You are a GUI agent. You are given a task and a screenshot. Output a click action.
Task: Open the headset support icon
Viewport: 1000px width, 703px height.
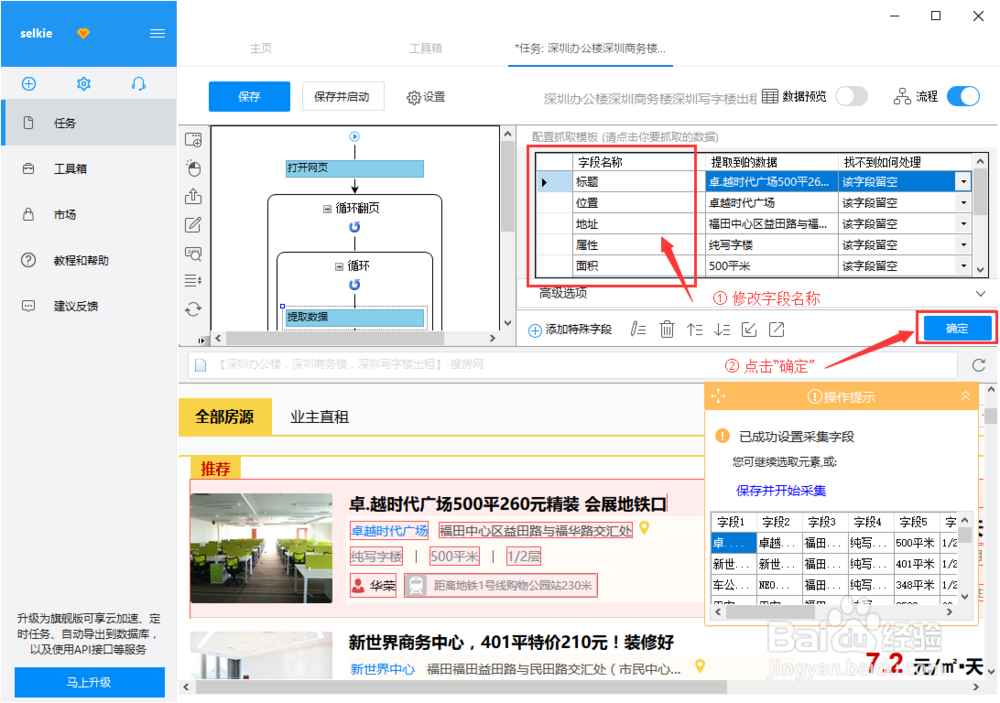138,84
